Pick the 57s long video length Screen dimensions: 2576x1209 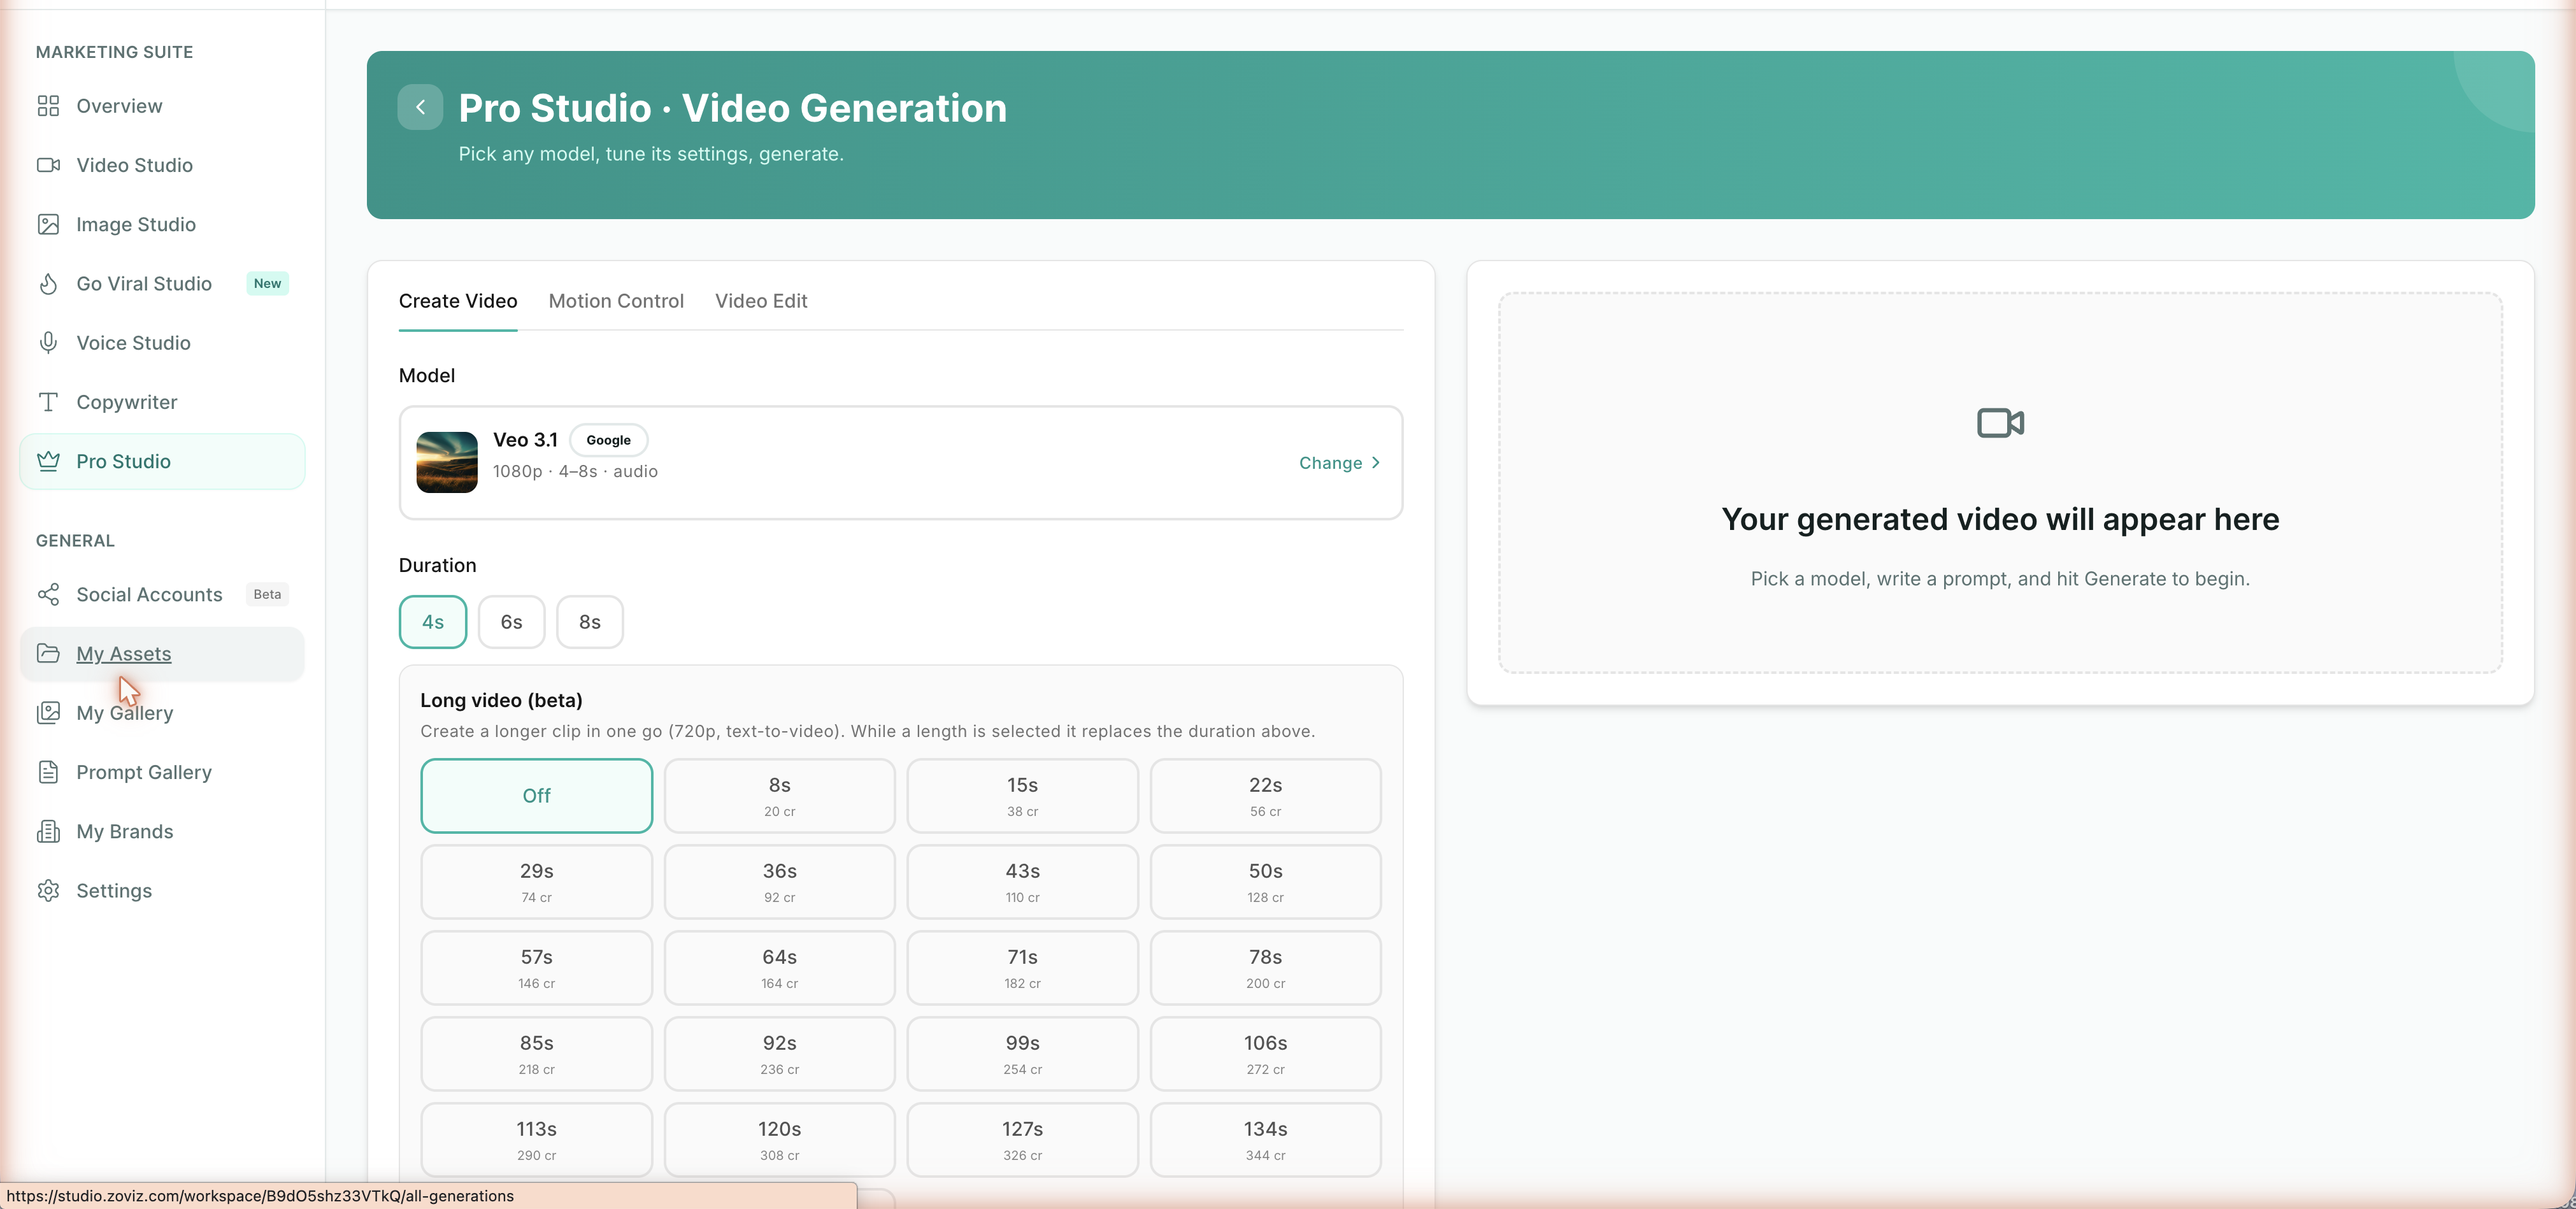536,968
